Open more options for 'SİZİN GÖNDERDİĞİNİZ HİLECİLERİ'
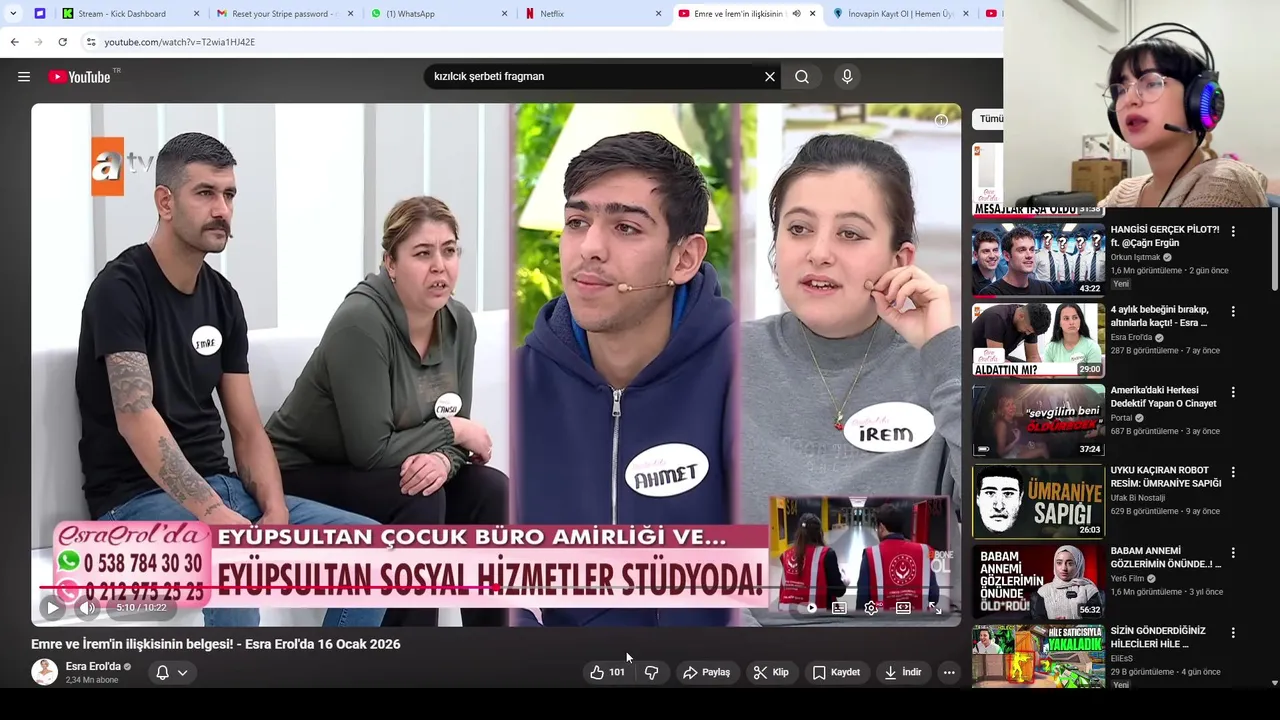Image resolution: width=1280 pixels, height=720 pixels. (1233, 633)
